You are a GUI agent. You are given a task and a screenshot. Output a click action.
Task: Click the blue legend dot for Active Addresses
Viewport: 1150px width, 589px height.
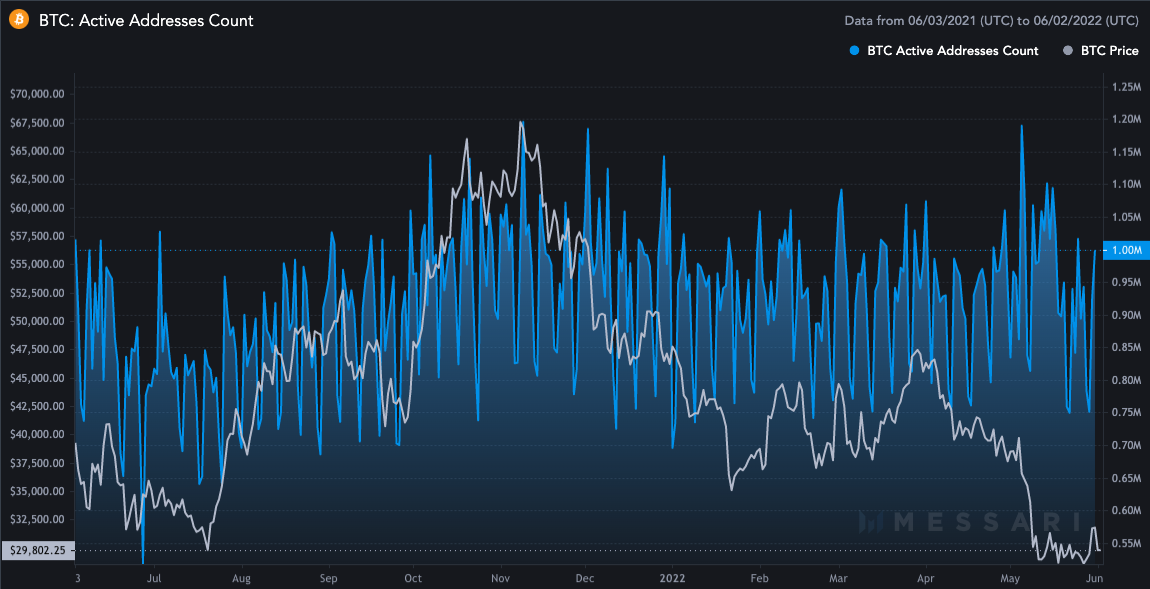coord(854,51)
